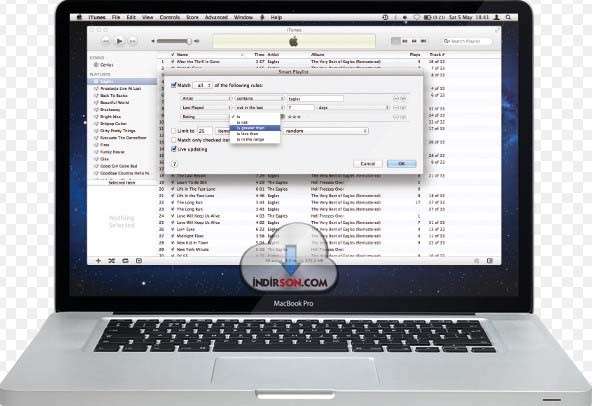Toggle the repeat icon in bottom bar
Image resolution: width=592 pixels, height=406 pixels.
[x=125, y=261]
